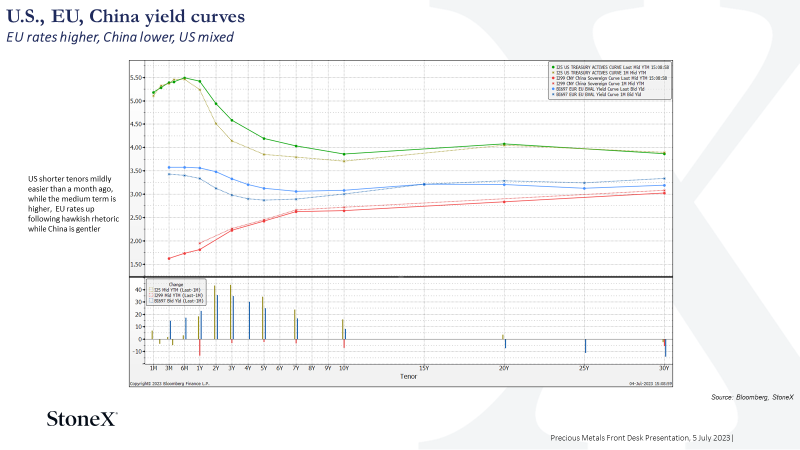The width and height of the screenshot is (800, 450).
Task: Click the red China change bar at 1Y
Action: tap(199, 347)
